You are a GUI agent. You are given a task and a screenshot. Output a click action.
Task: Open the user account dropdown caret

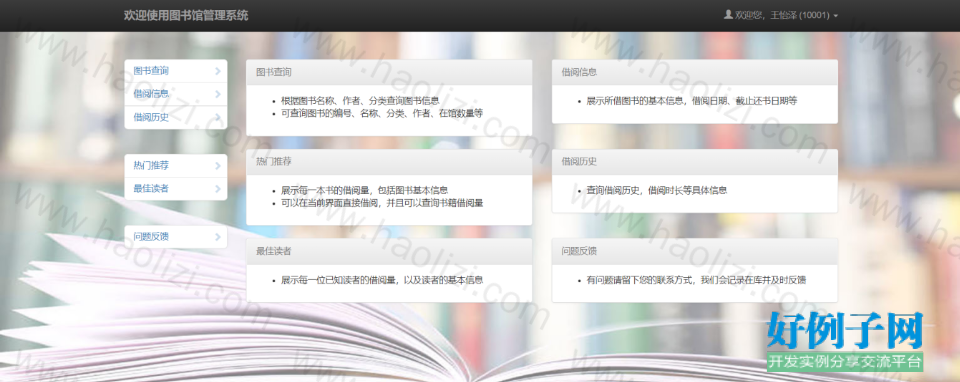tap(836, 16)
